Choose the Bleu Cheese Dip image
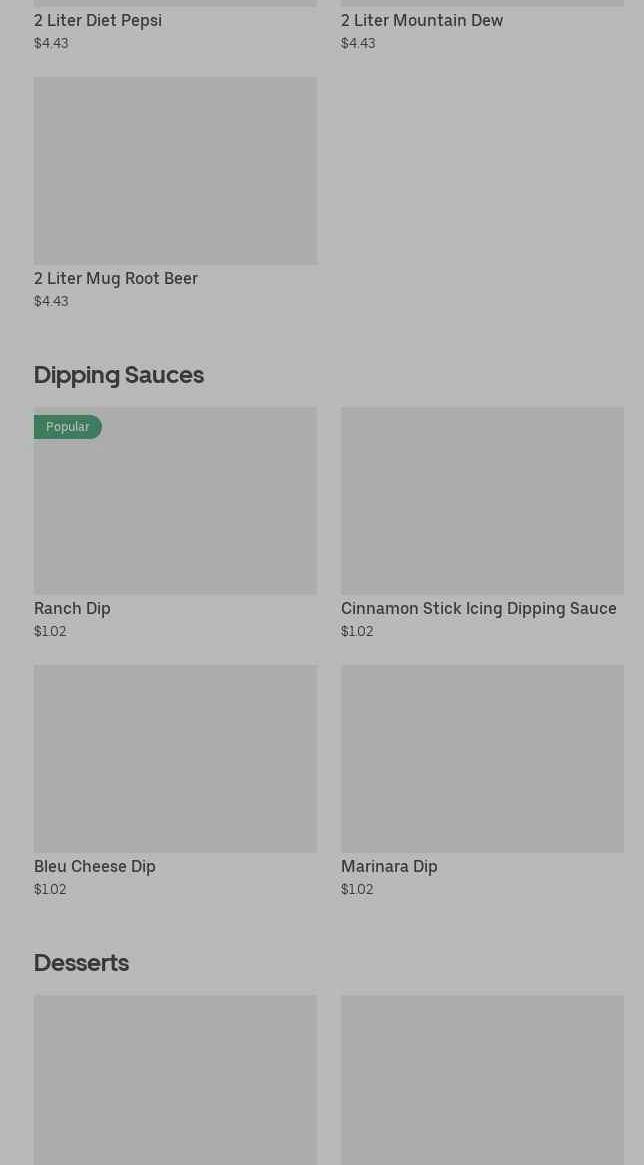Screen dimensions: 644x1165 tap(175, 758)
